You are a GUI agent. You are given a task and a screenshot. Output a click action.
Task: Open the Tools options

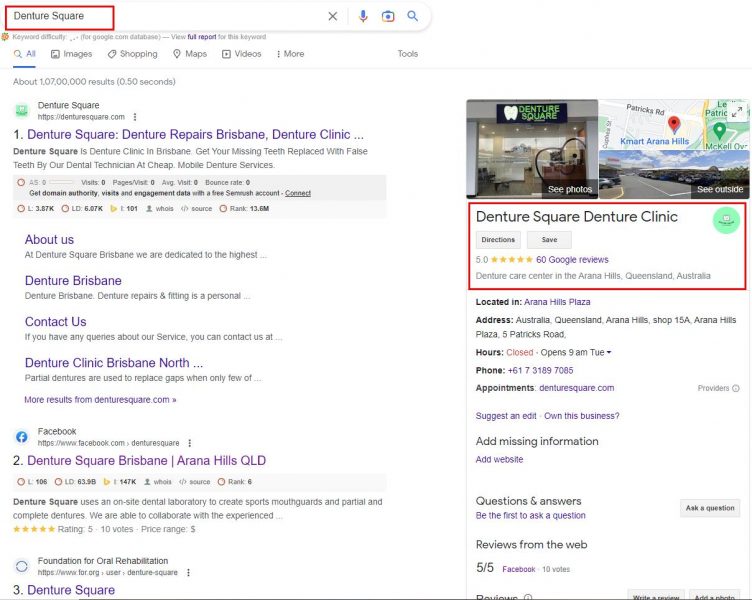click(407, 54)
